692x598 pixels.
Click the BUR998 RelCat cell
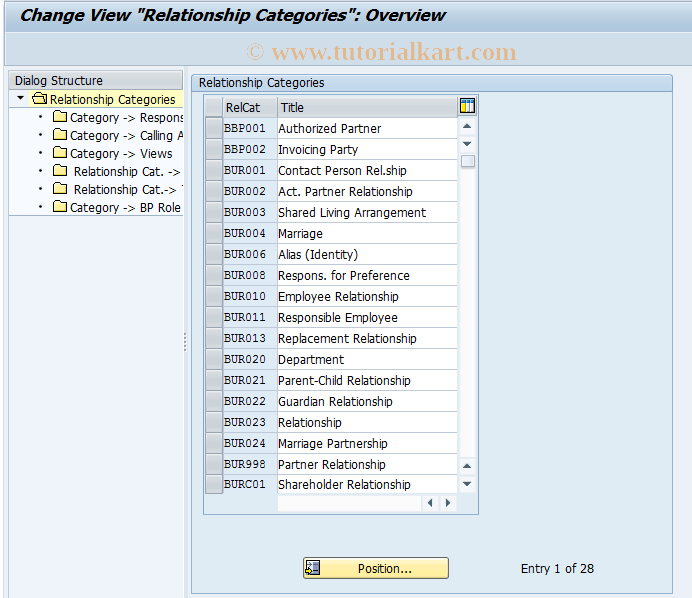(x=250, y=464)
